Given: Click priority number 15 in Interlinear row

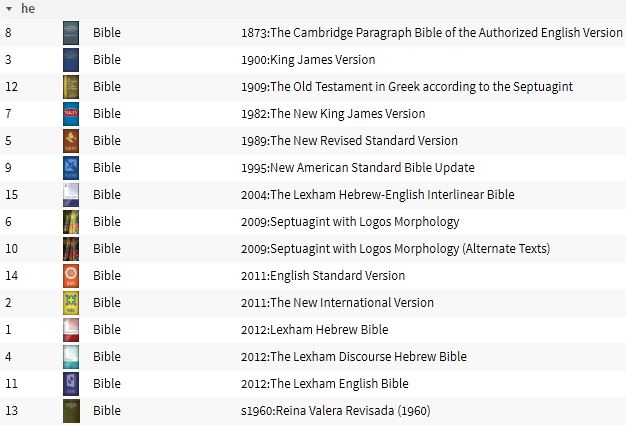Looking at the screenshot, I should (12, 195).
